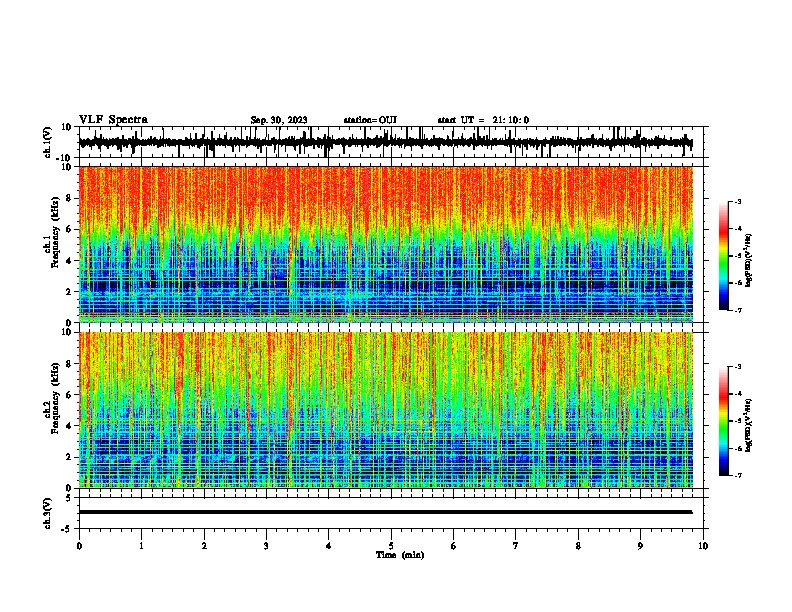Click the ch.1 waveform trace panel

coord(390,142)
